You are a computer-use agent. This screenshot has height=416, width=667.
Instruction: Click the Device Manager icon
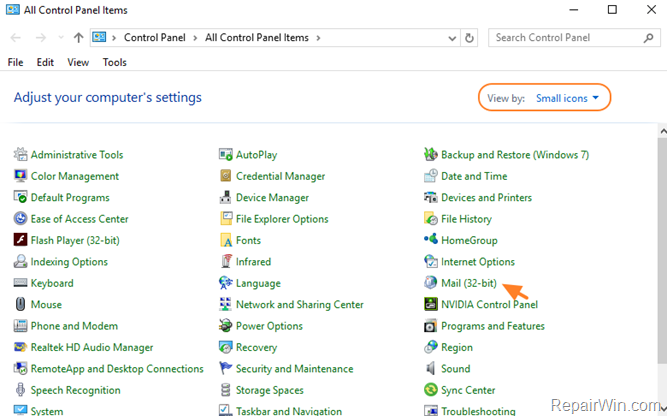coord(225,197)
